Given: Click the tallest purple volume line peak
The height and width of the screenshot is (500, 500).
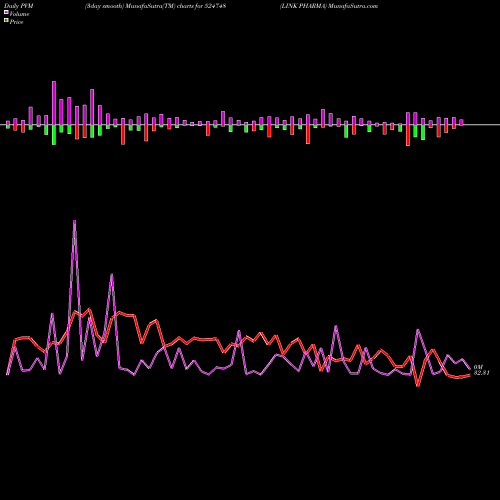Looking at the screenshot, I should pyautogui.click(x=74, y=221).
